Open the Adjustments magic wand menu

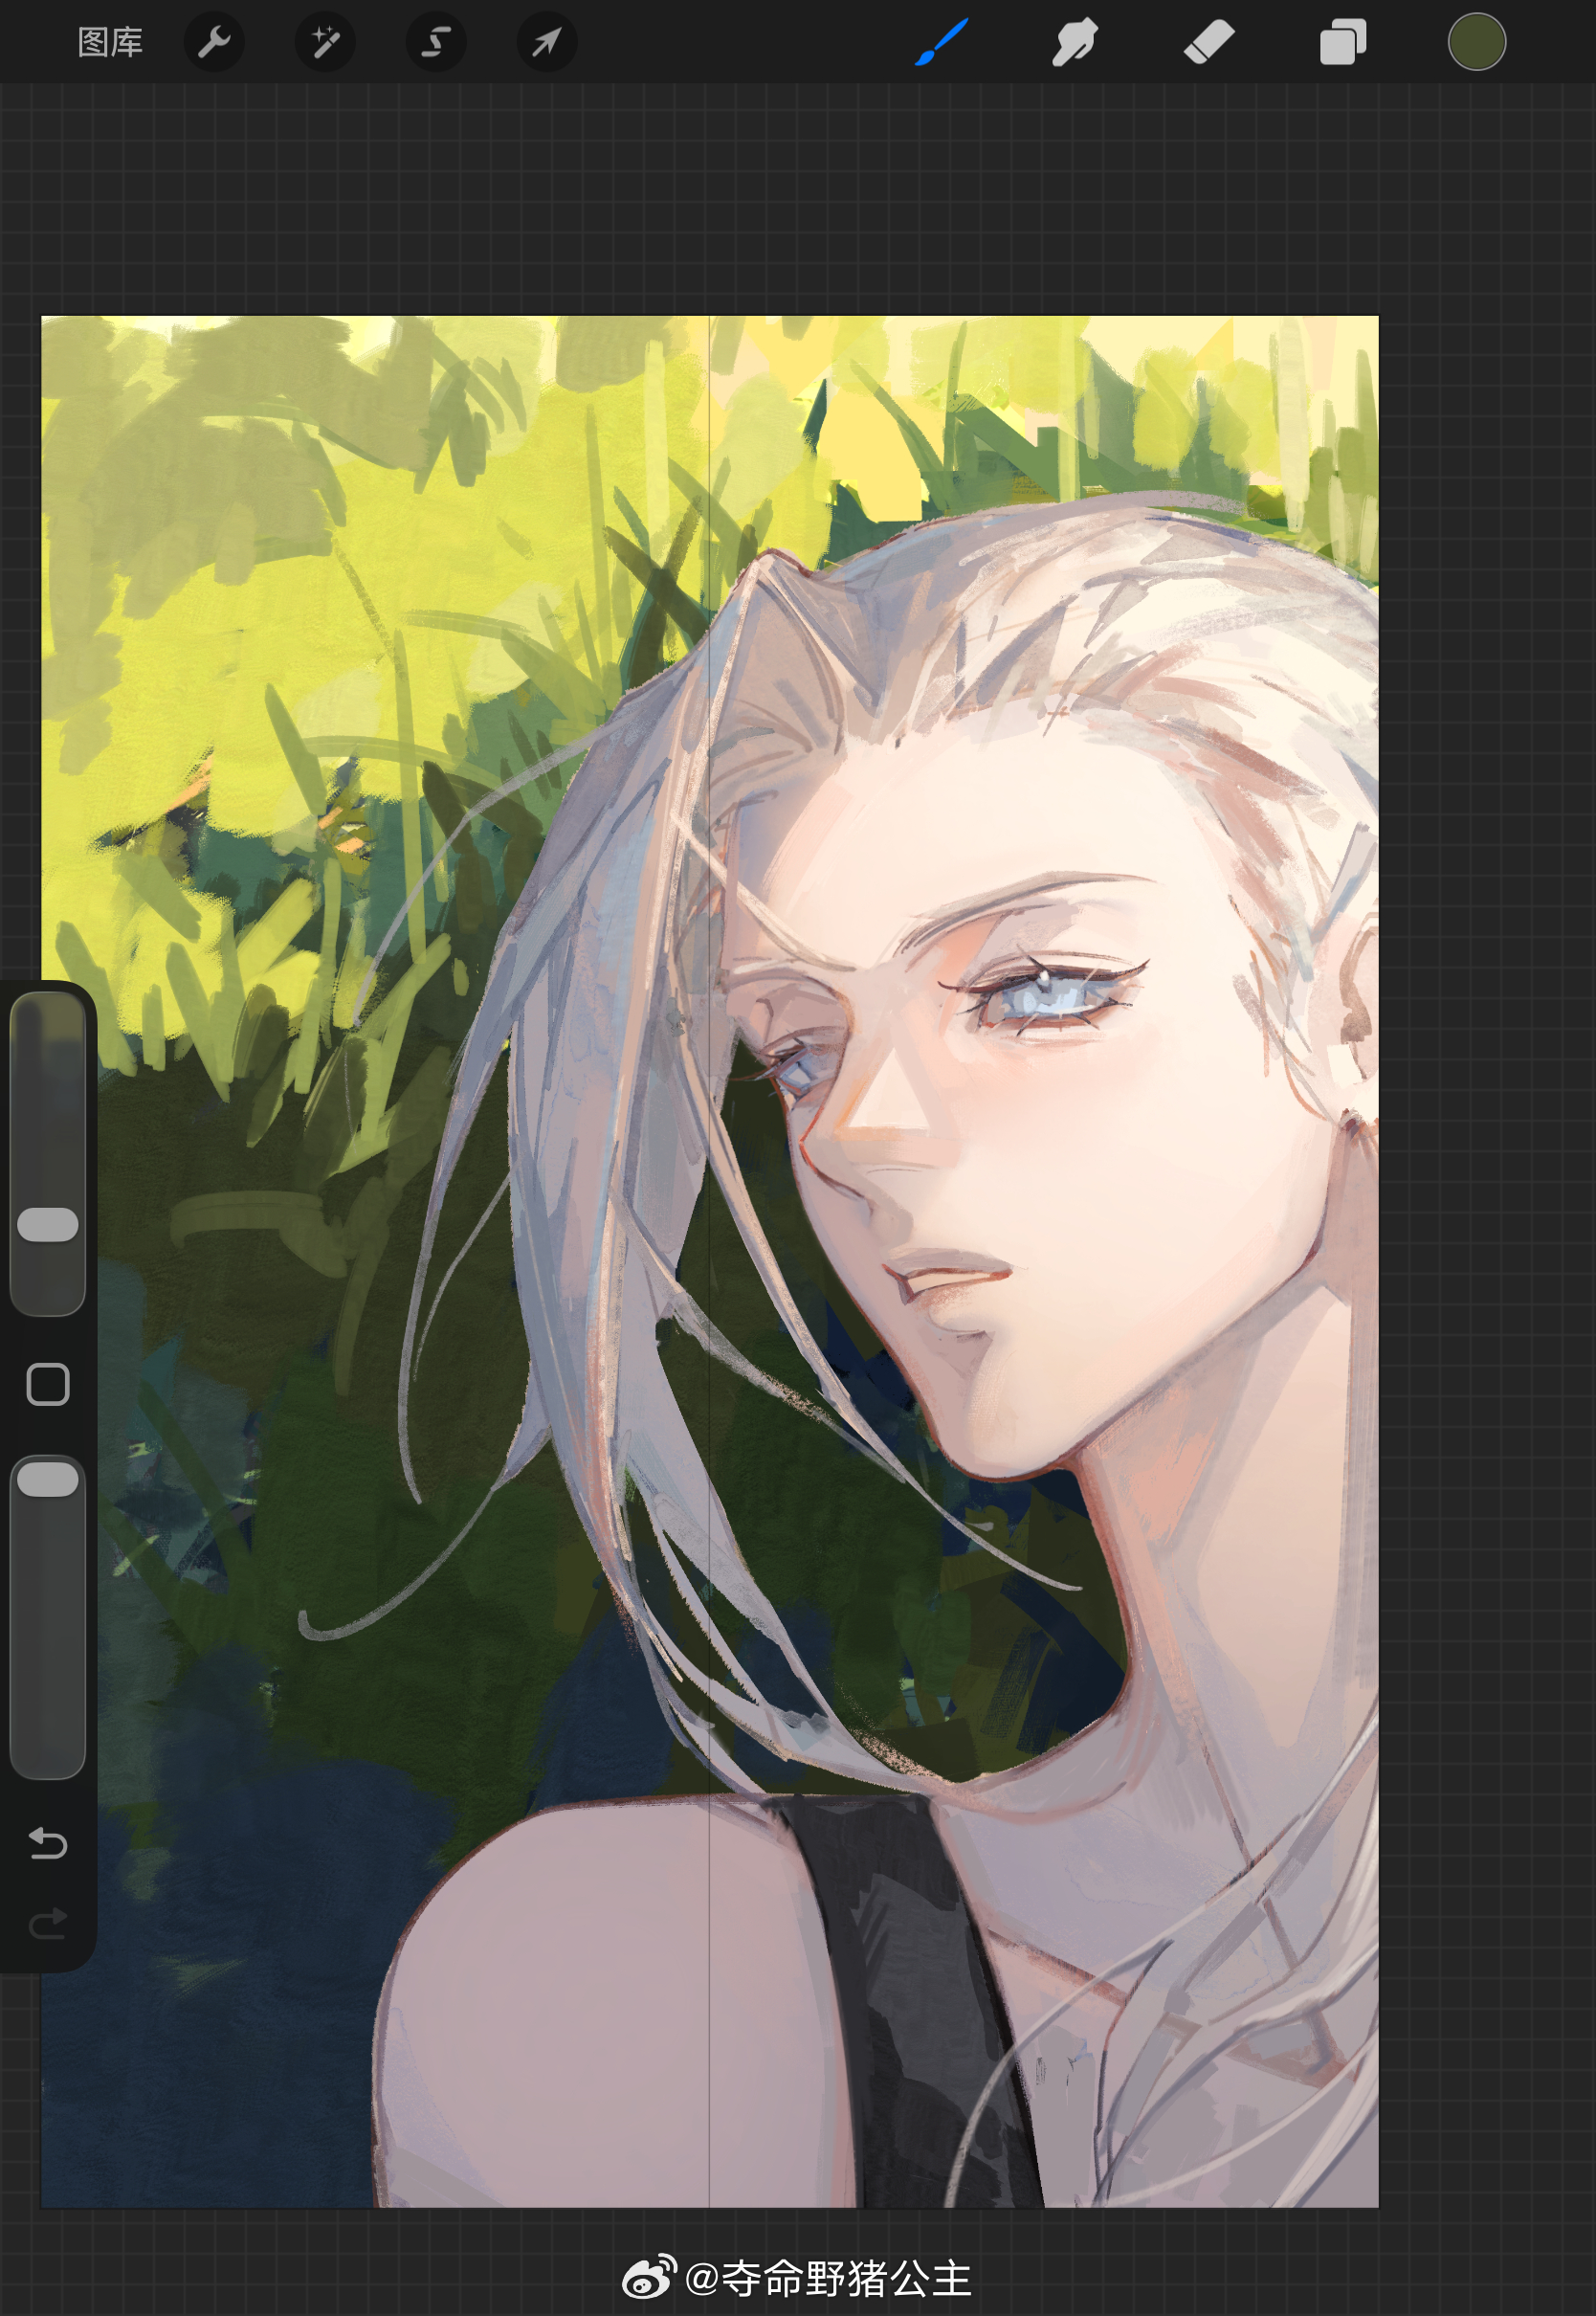(x=325, y=42)
